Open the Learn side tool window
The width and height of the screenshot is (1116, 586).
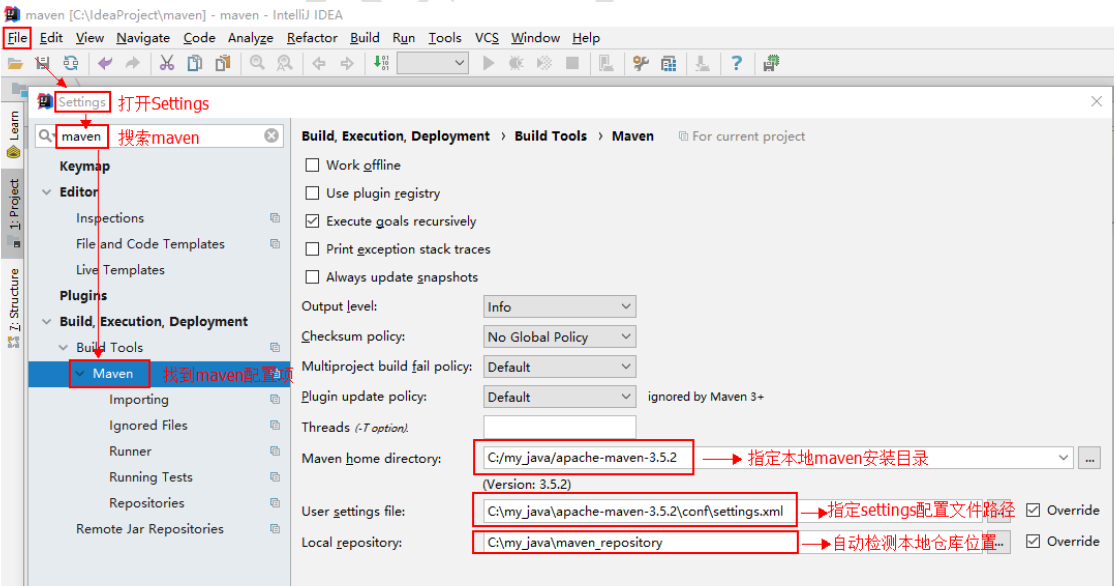14,134
